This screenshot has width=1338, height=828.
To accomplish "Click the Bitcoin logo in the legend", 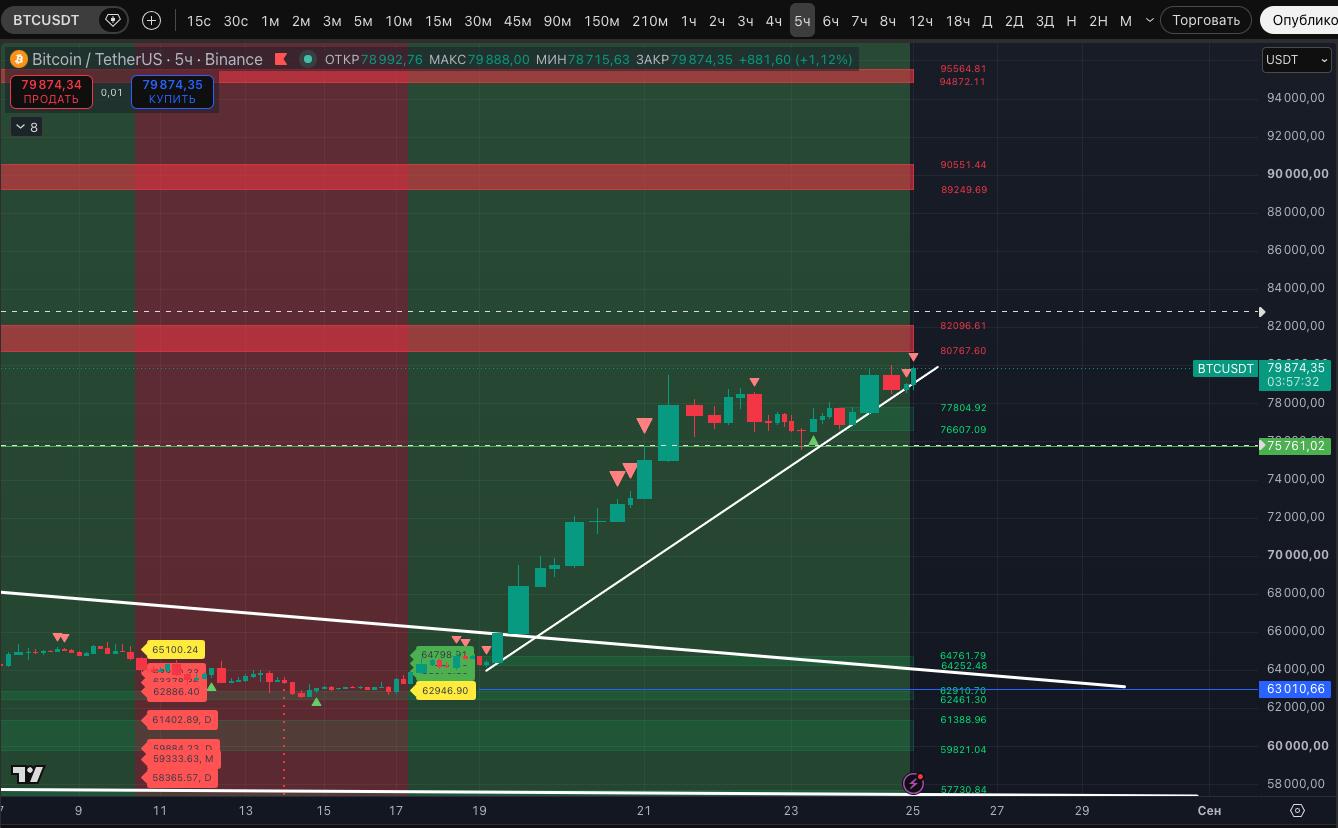I will pyautogui.click(x=18, y=59).
